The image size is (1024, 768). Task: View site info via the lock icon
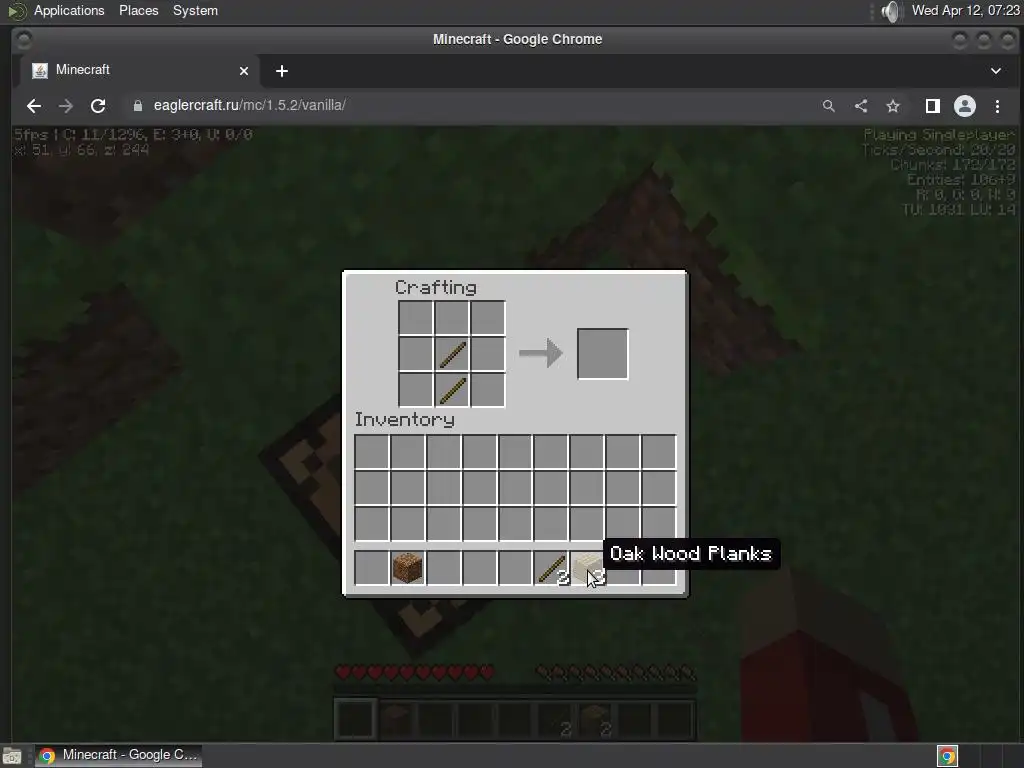[x=138, y=106]
